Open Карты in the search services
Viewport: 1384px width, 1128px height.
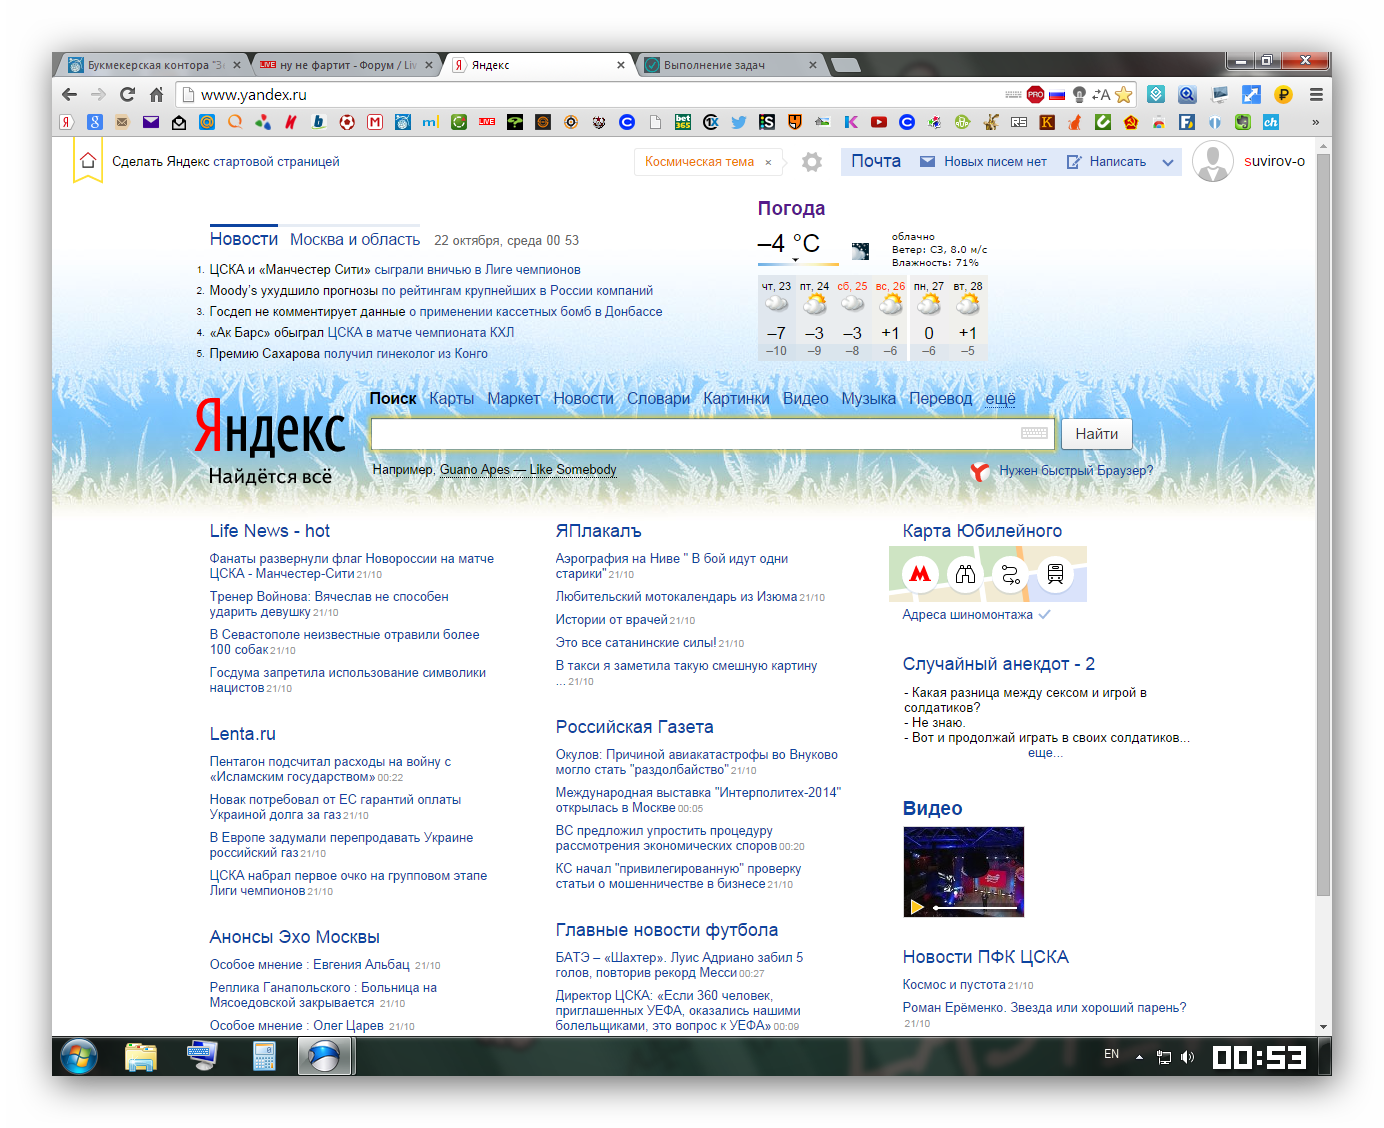pyautogui.click(x=452, y=398)
